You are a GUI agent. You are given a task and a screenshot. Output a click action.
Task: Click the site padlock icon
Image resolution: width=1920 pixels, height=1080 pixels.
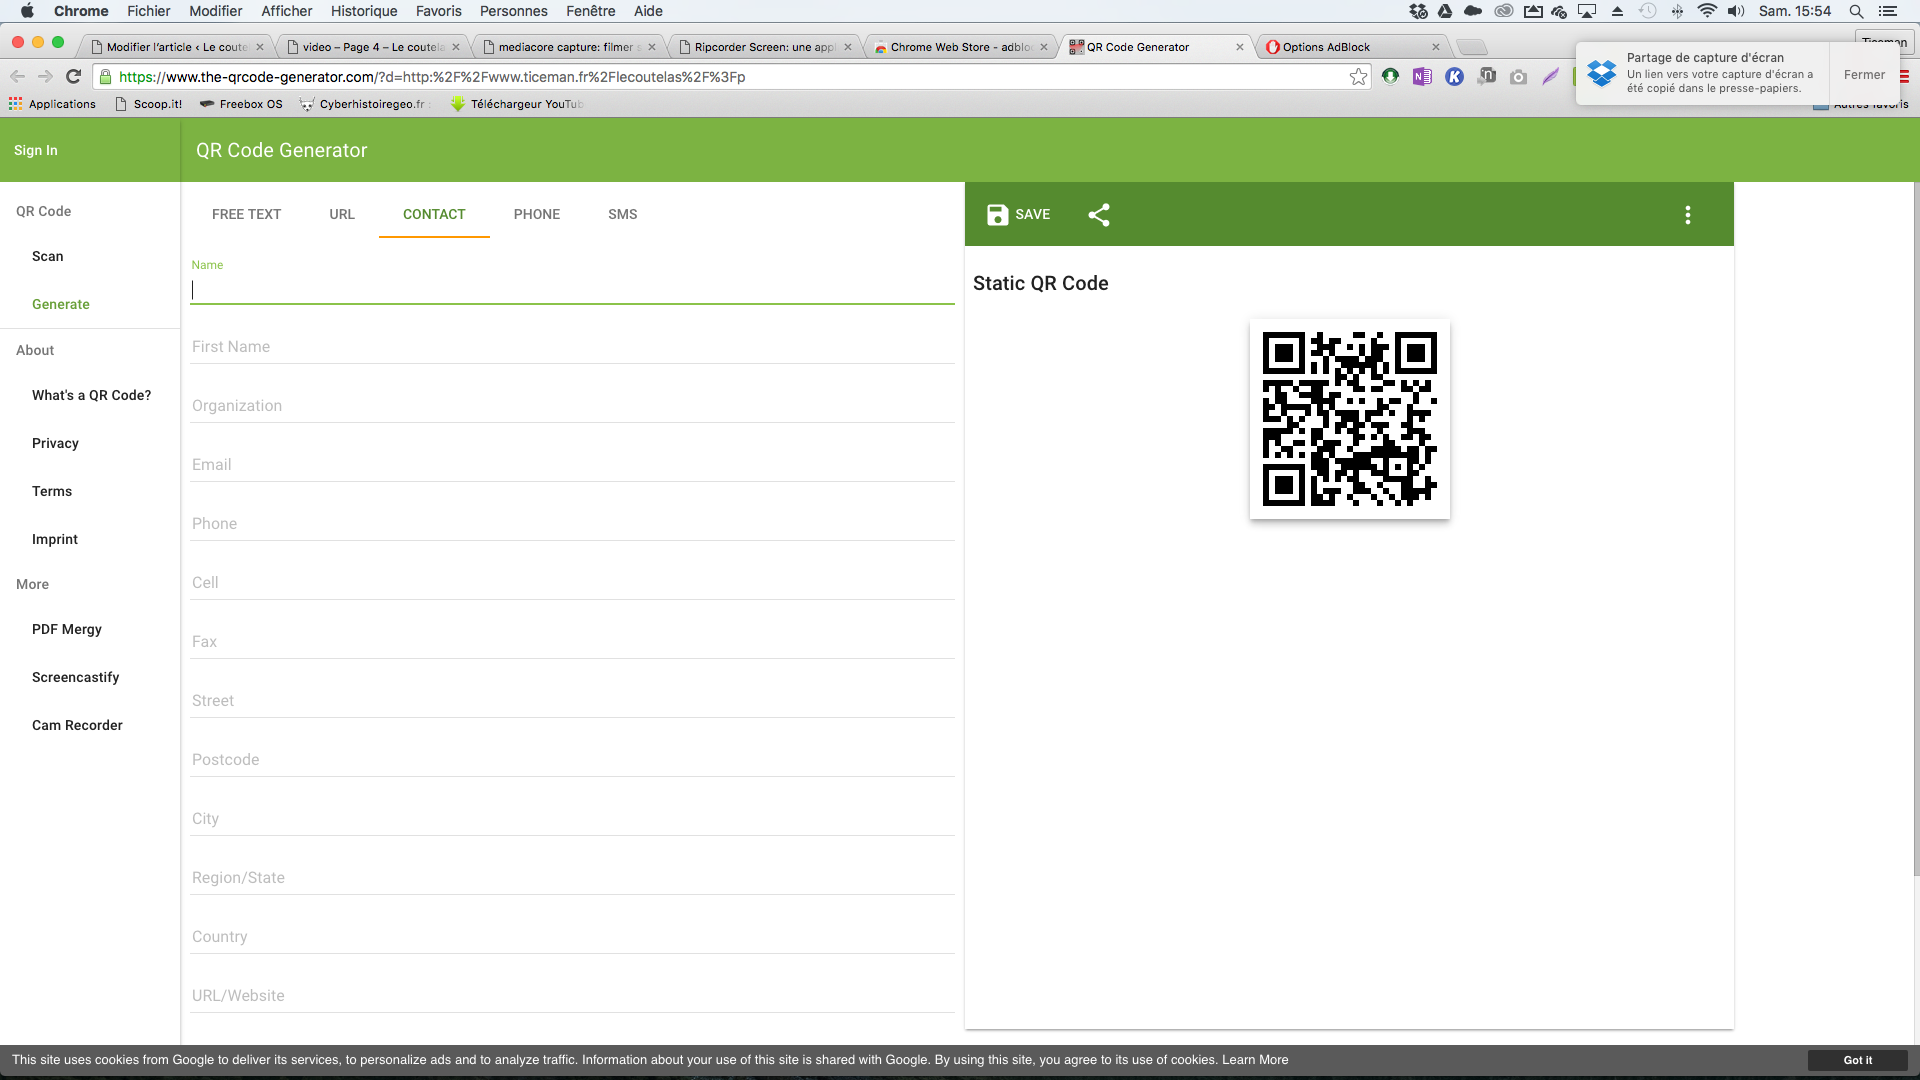(106, 77)
